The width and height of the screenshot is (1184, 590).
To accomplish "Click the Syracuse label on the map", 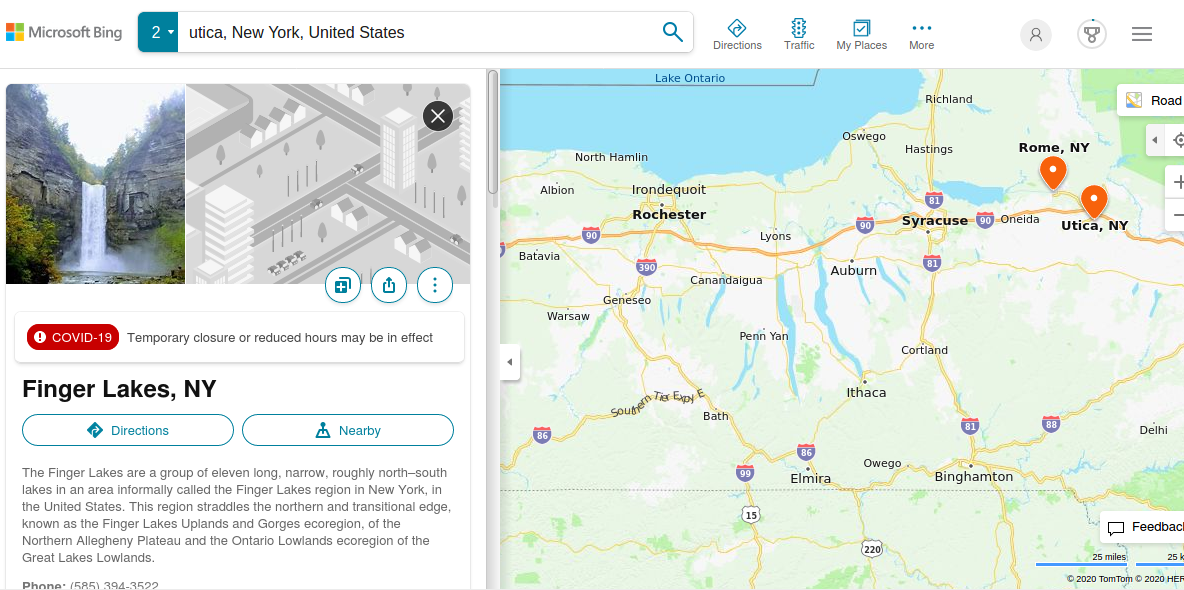I will pos(935,221).
